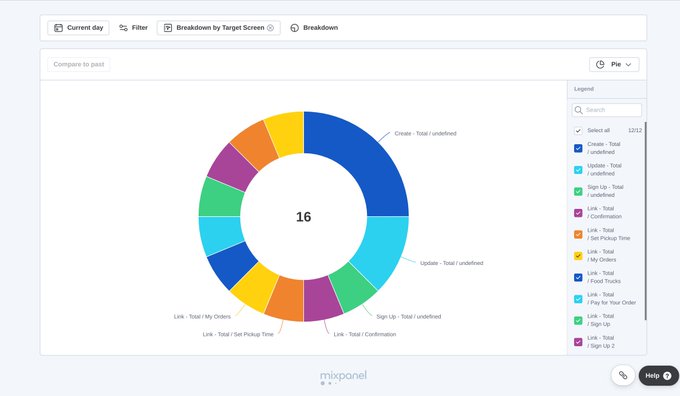Click the 'Link - Total / My Orders' chart label
Screen dimensions: 680x396
tap(202, 317)
